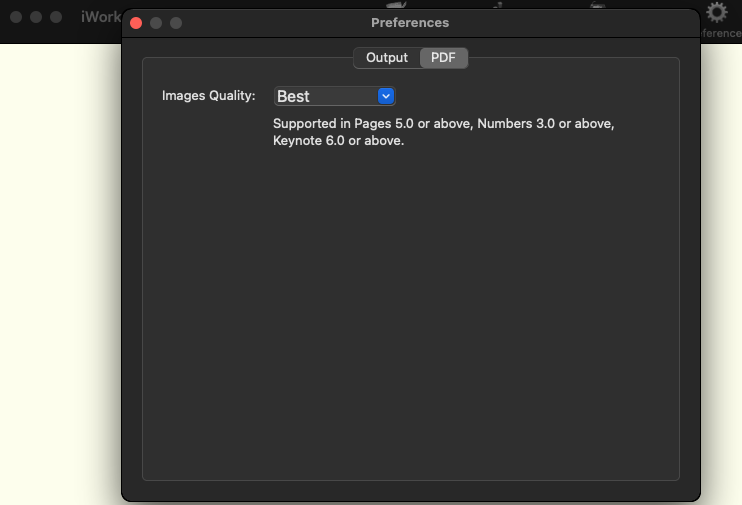Click the Preferences gear icon in toolbar
The height and width of the screenshot is (505, 742).
coord(716,12)
